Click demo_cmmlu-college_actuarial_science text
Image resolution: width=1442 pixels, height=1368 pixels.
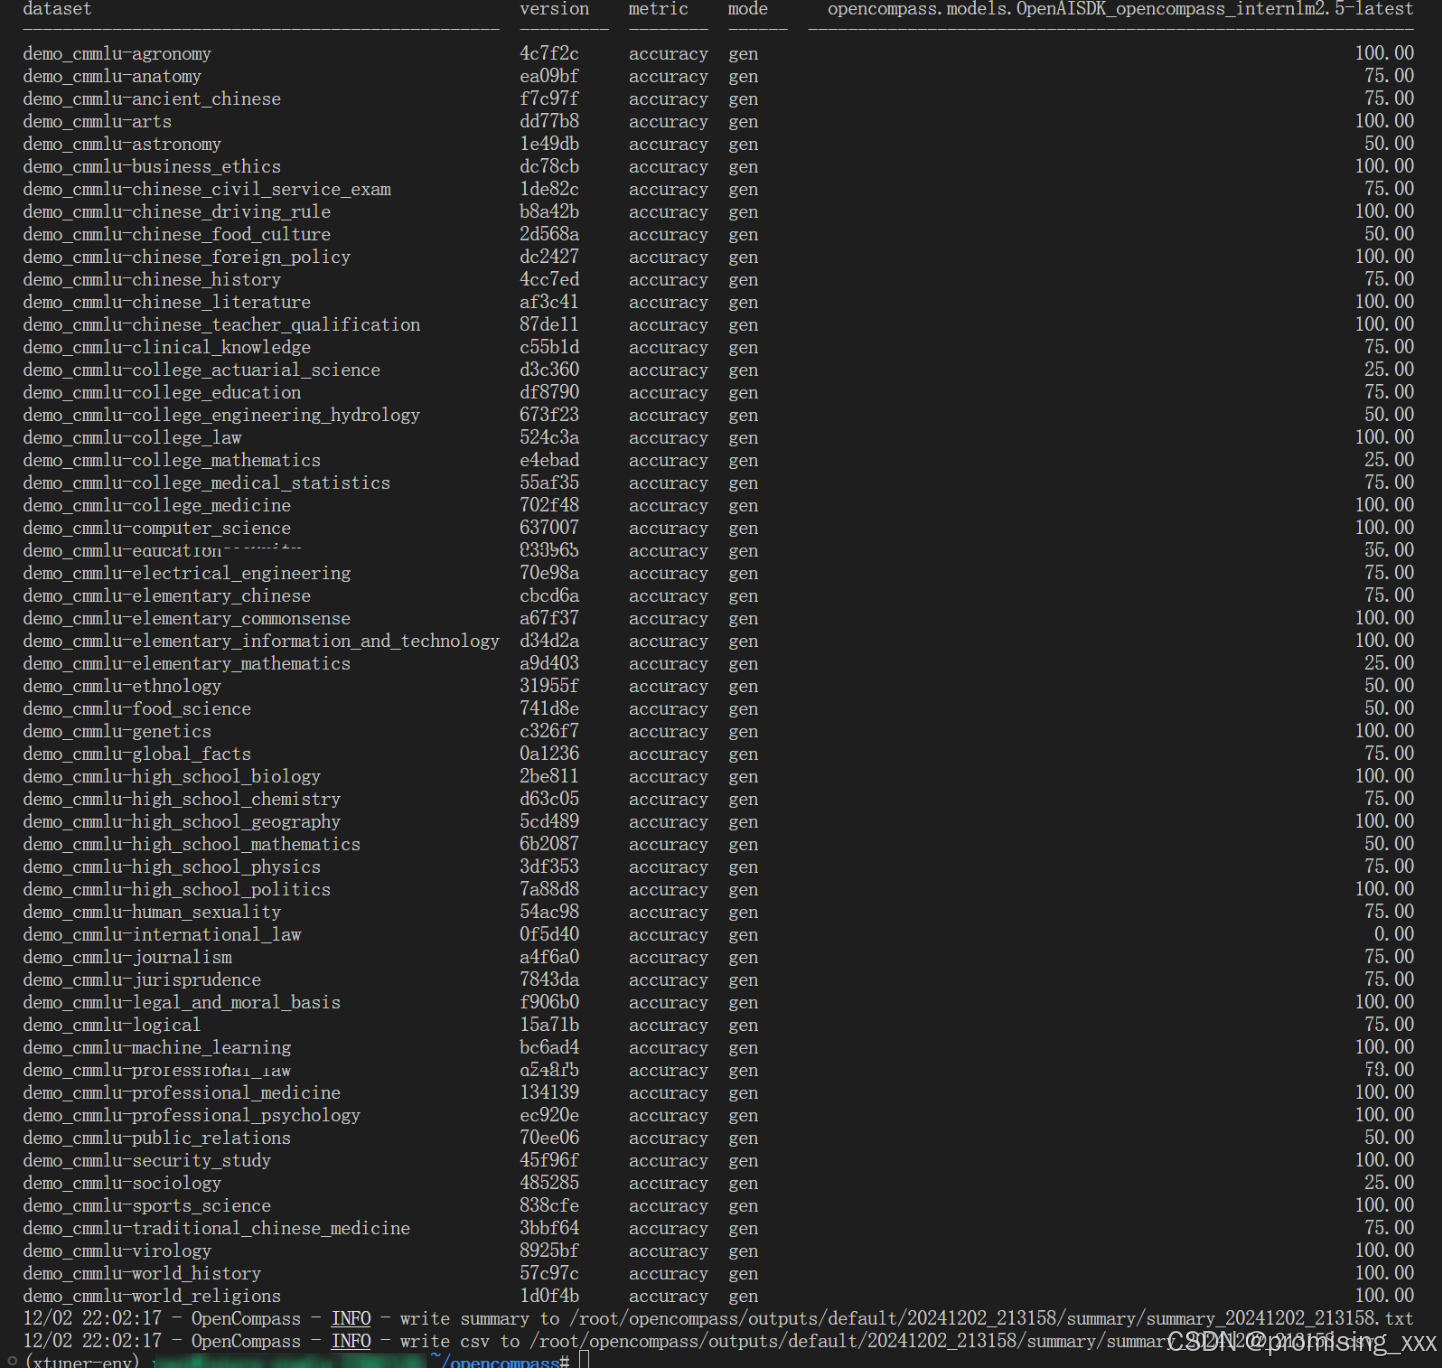pyautogui.click(x=202, y=370)
